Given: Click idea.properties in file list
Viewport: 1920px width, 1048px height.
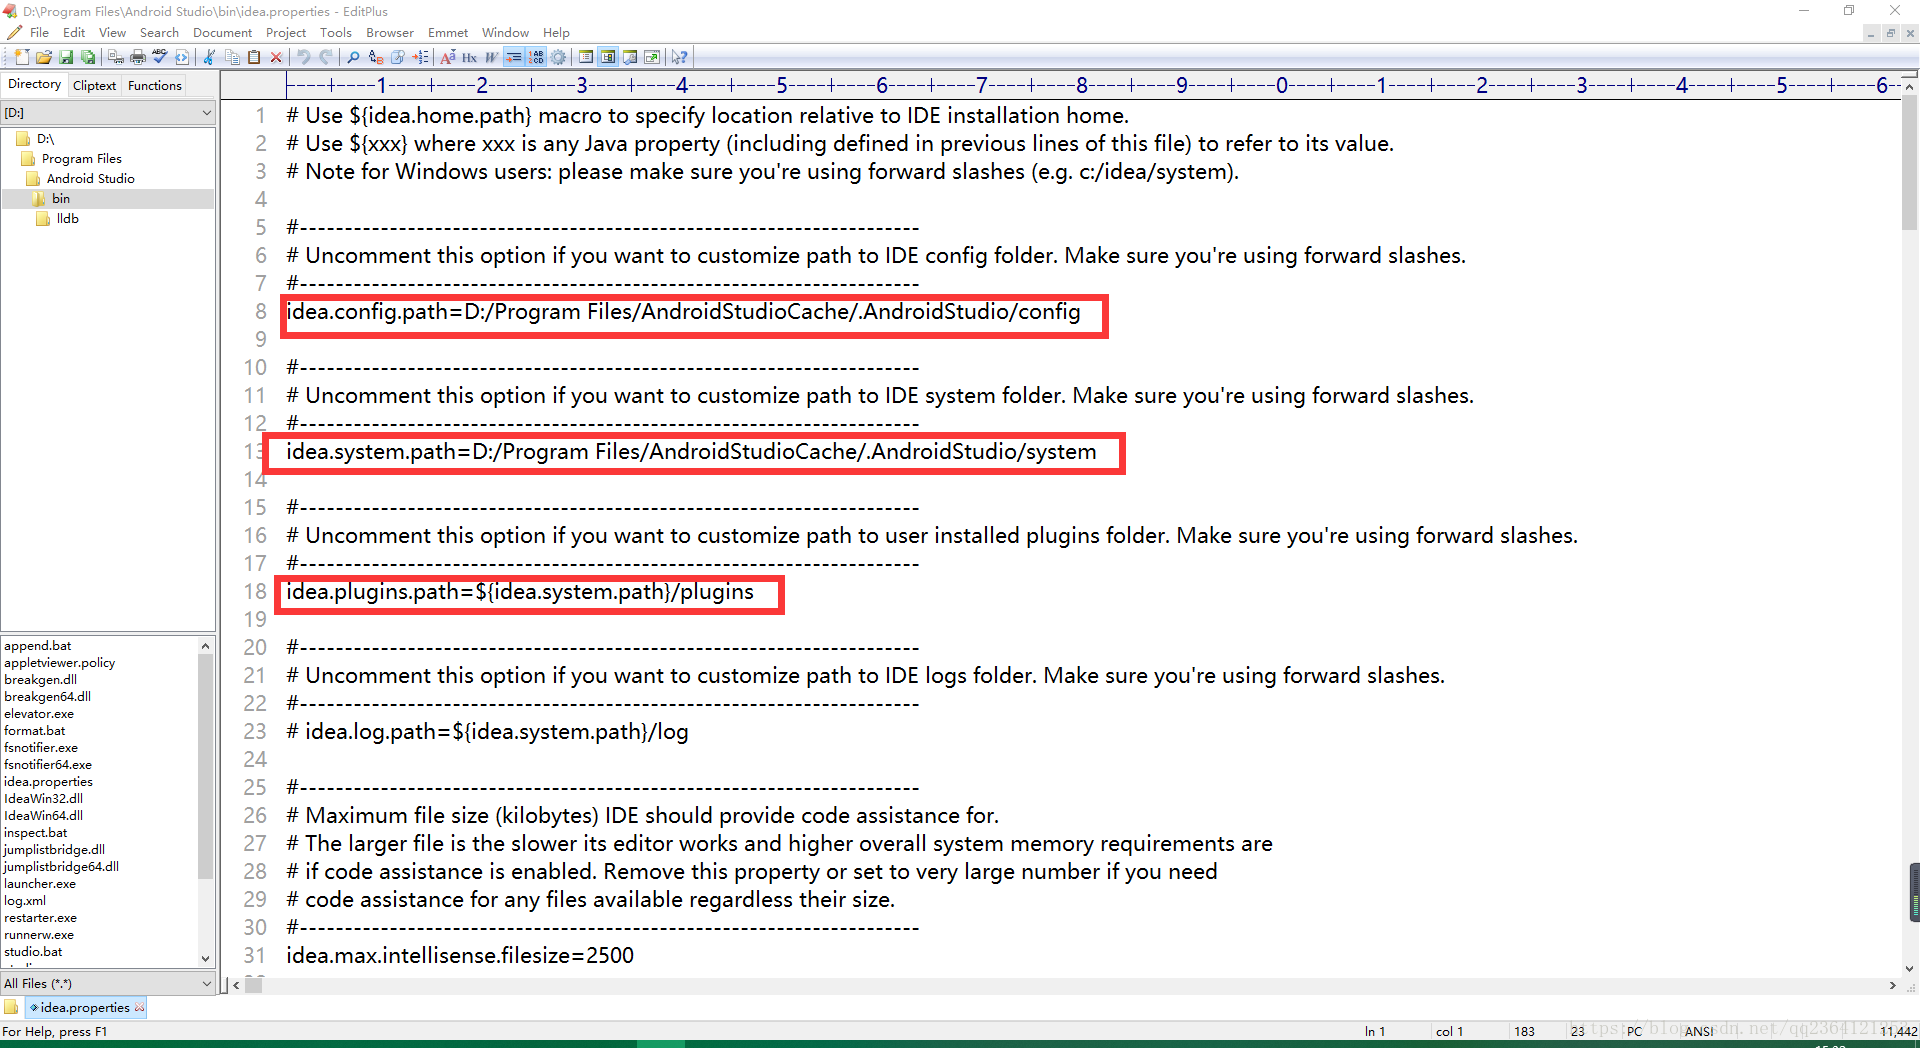Looking at the screenshot, I should tap(48, 782).
